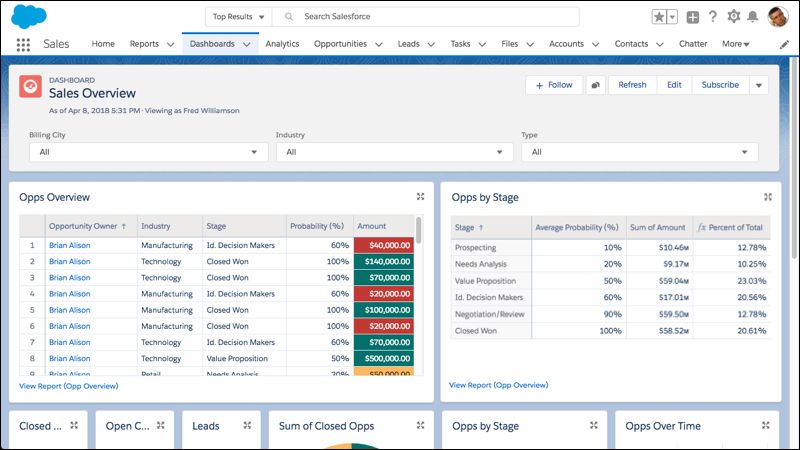The image size is (800, 450).
Task: Open the Help question mark icon
Action: tap(713, 16)
